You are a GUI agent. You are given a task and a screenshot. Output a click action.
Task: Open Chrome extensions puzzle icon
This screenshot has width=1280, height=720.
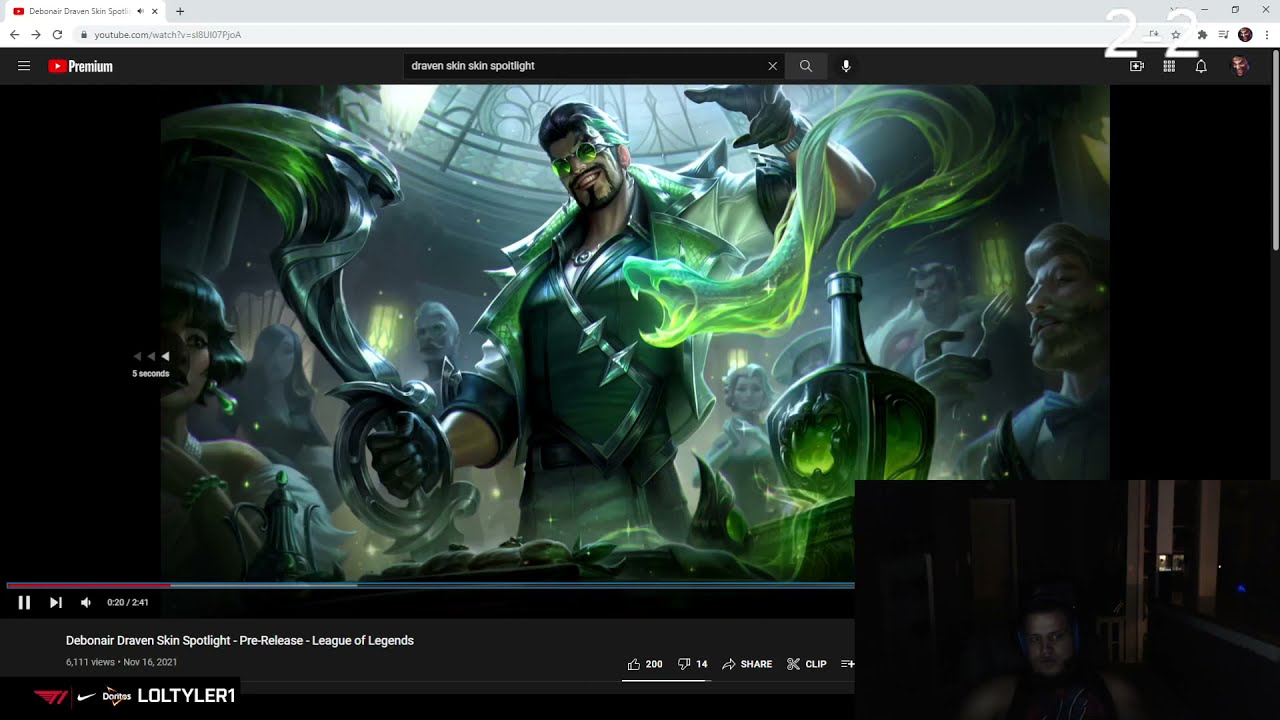1202,34
